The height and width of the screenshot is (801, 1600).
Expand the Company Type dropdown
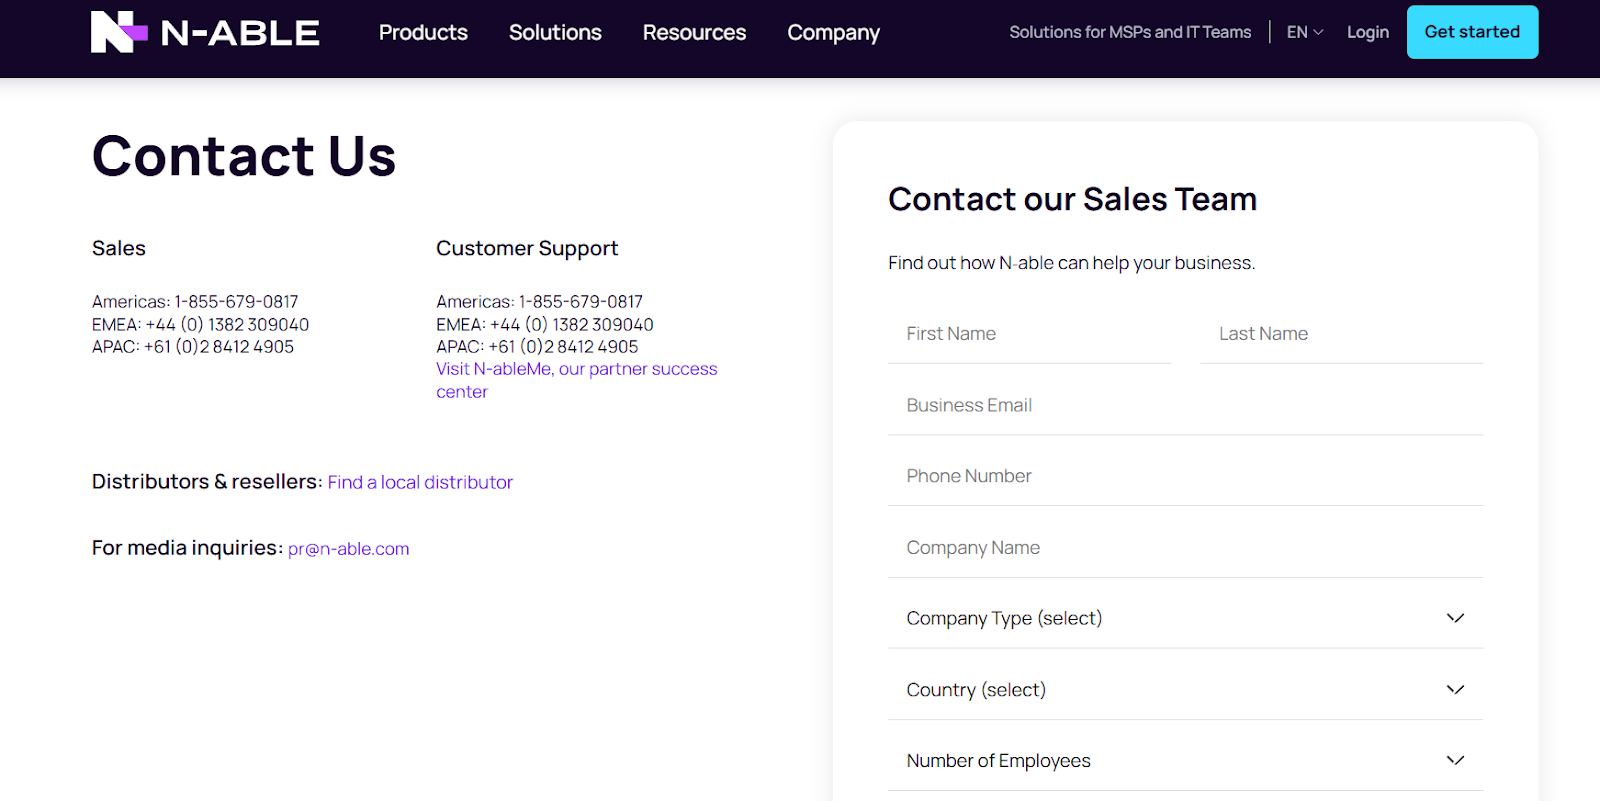[x=1185, y=619]
